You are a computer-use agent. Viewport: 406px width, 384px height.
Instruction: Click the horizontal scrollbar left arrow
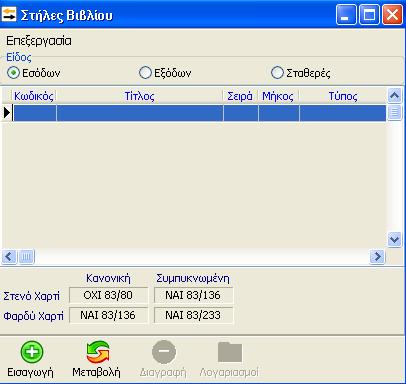click(9, 257)
